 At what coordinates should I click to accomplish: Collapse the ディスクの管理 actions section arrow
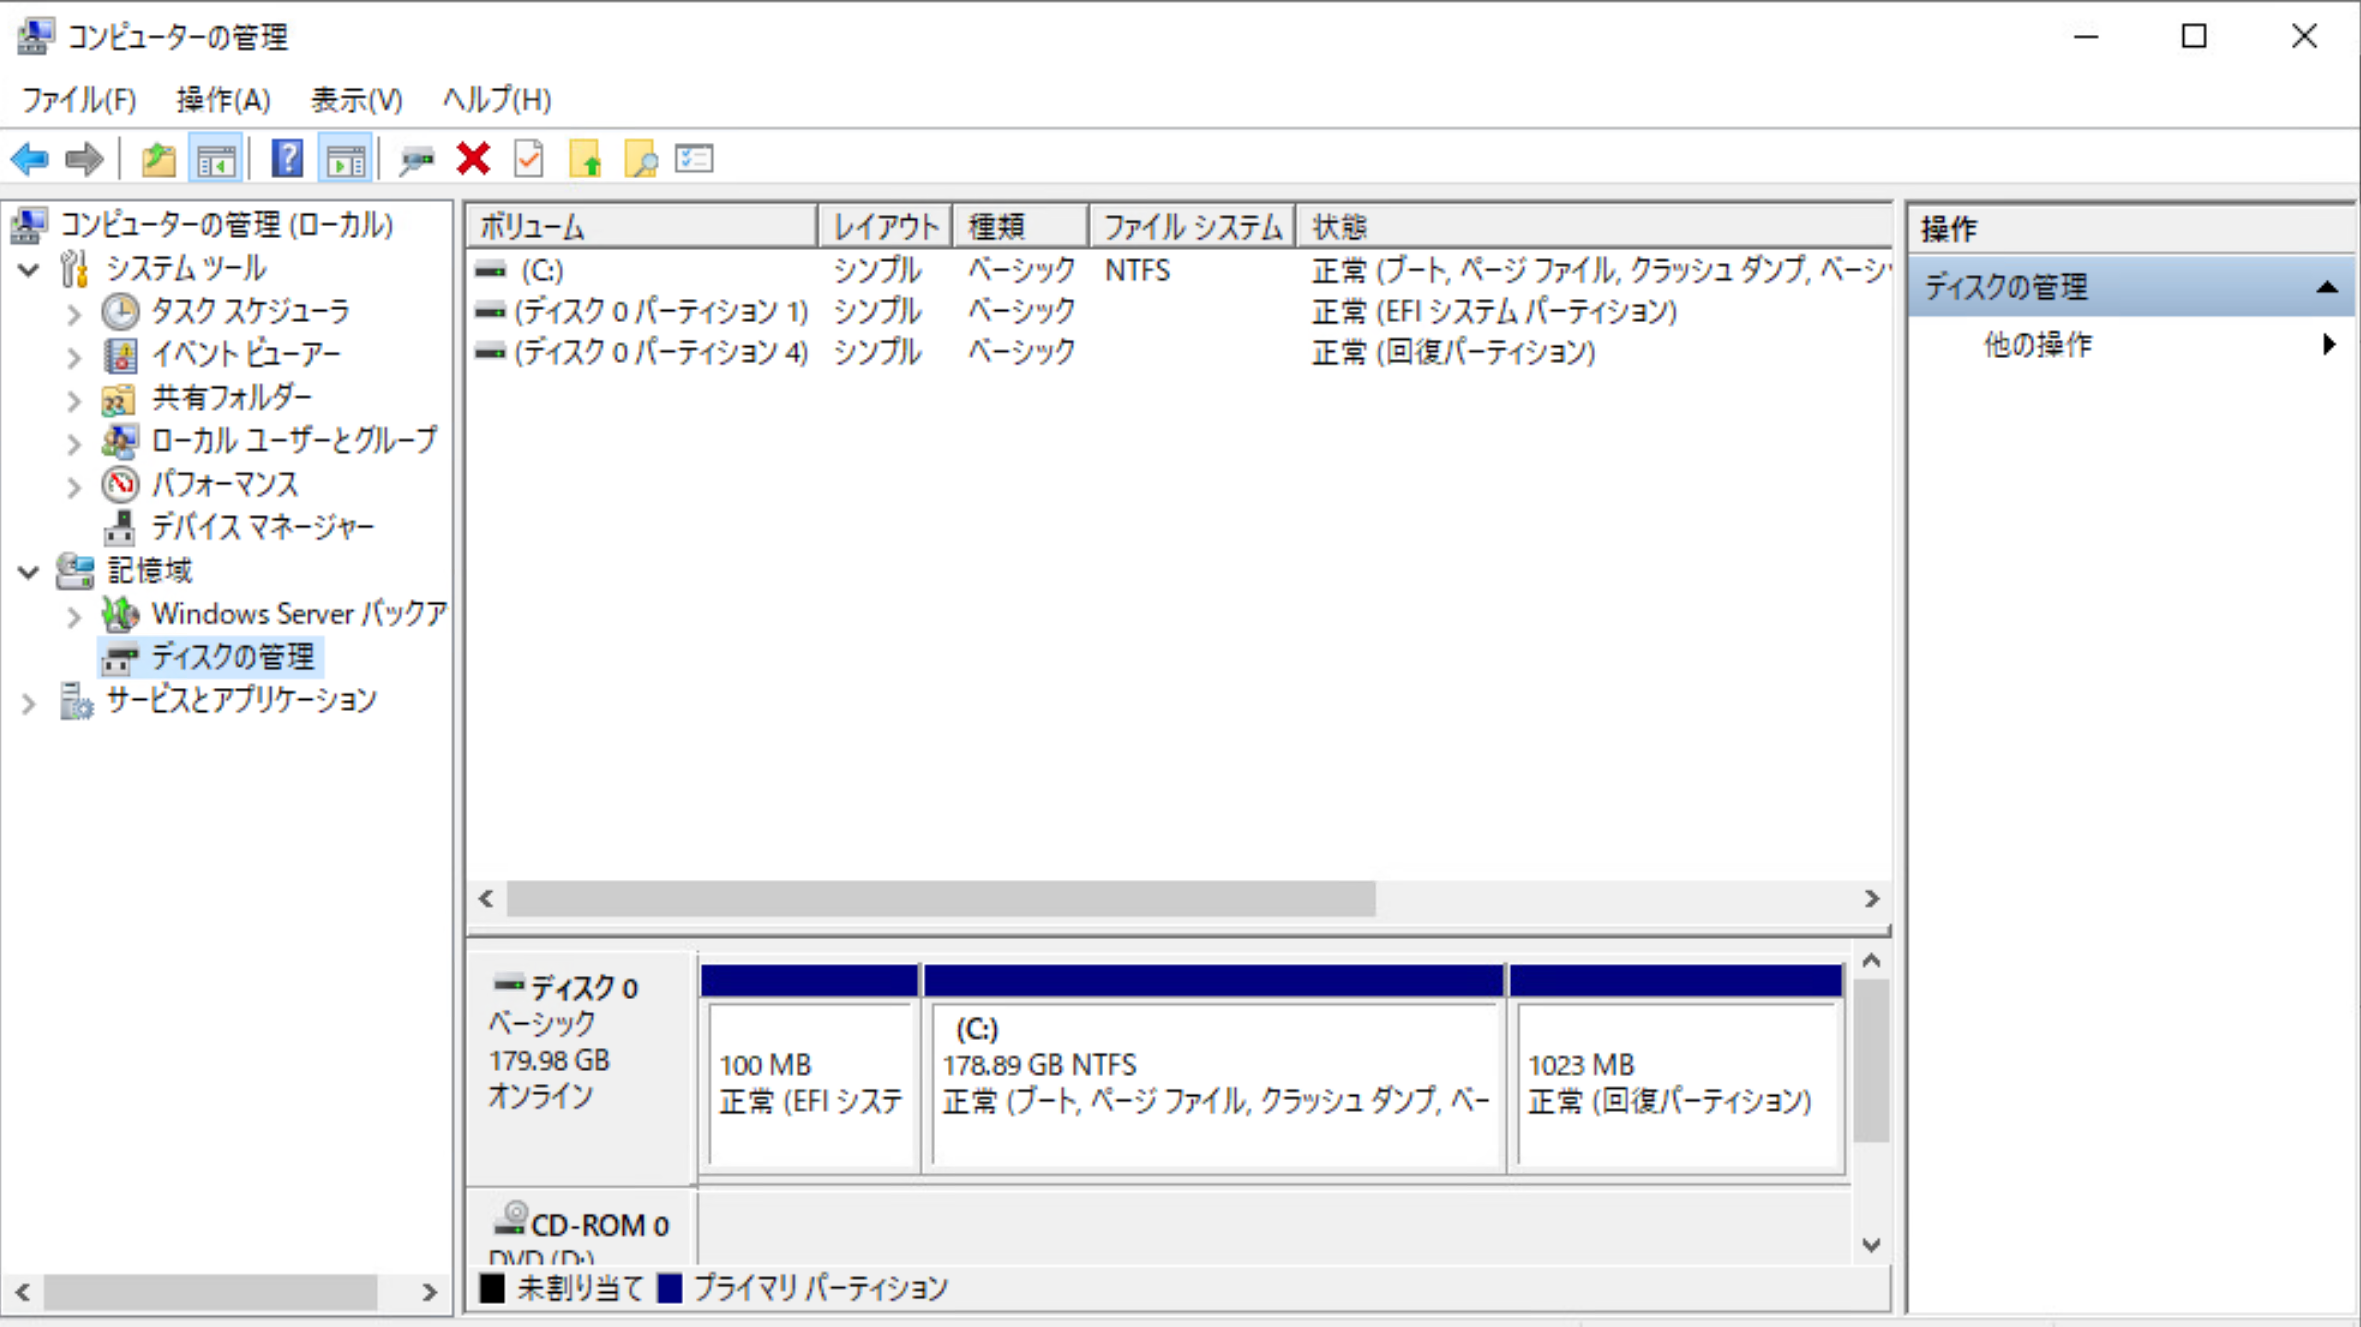point(2326,288)
